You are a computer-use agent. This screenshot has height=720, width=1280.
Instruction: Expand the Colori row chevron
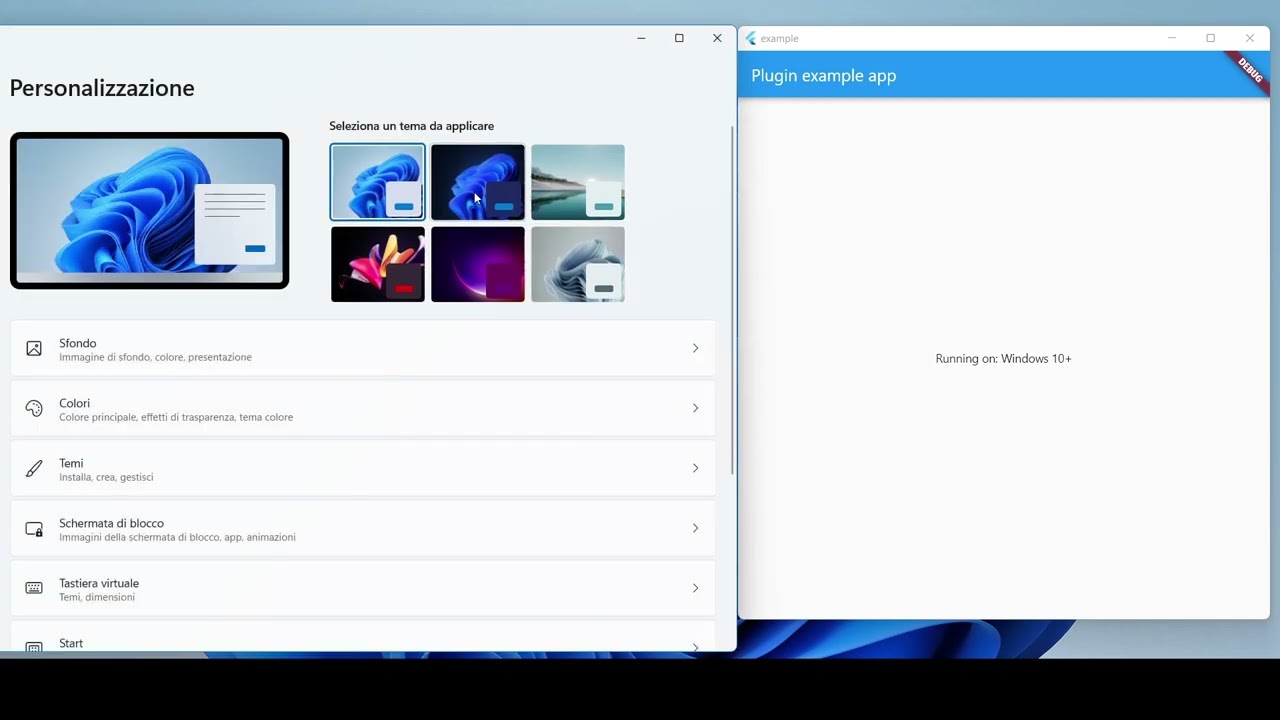coord(695,408)
